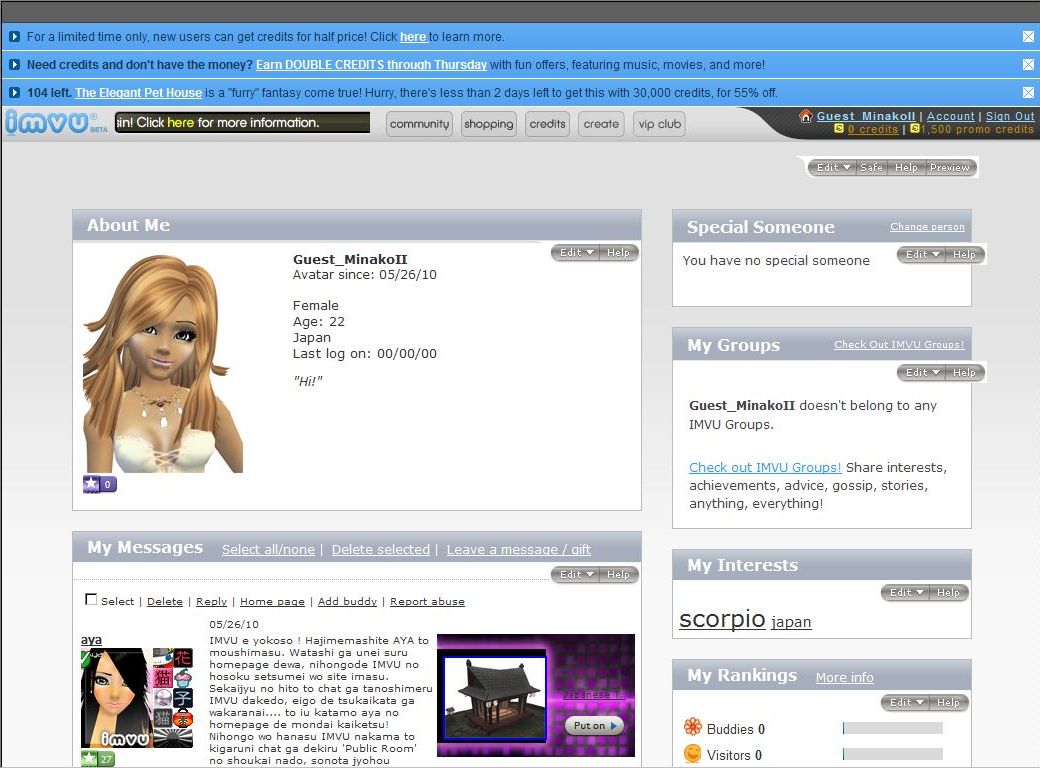Toggle the Safe page mode button
This screenshot has width=1040, height=768.
pos(872,167)
